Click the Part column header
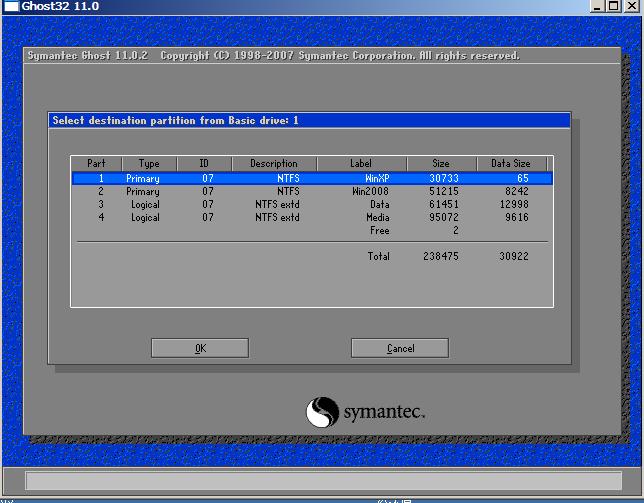The height and width of the screenshot is (503, 644). click(x=97, y=163)
